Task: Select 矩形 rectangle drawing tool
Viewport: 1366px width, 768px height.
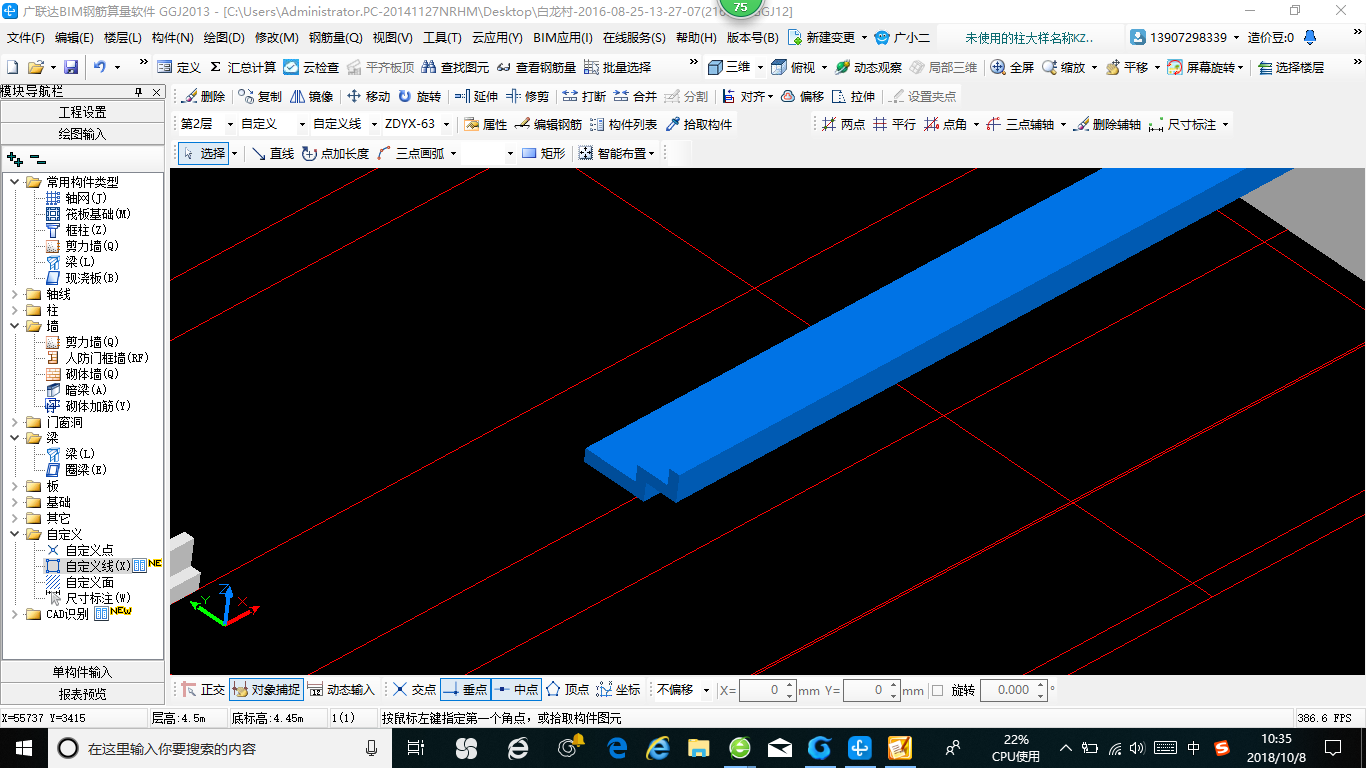Action: (543, 153)
